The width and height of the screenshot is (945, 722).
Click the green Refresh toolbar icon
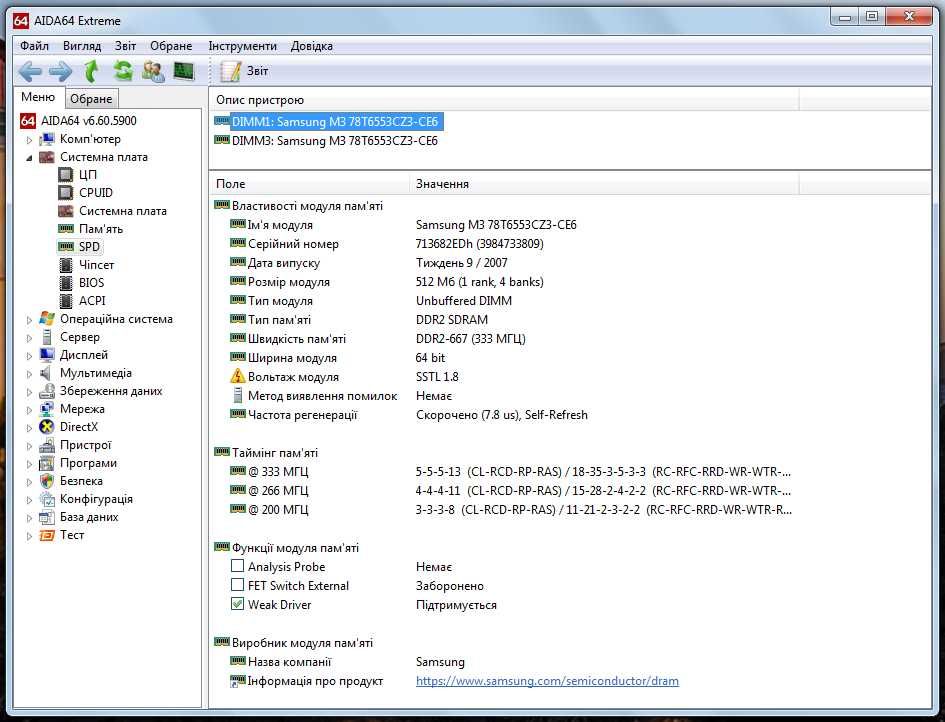[x=123, y=71]
